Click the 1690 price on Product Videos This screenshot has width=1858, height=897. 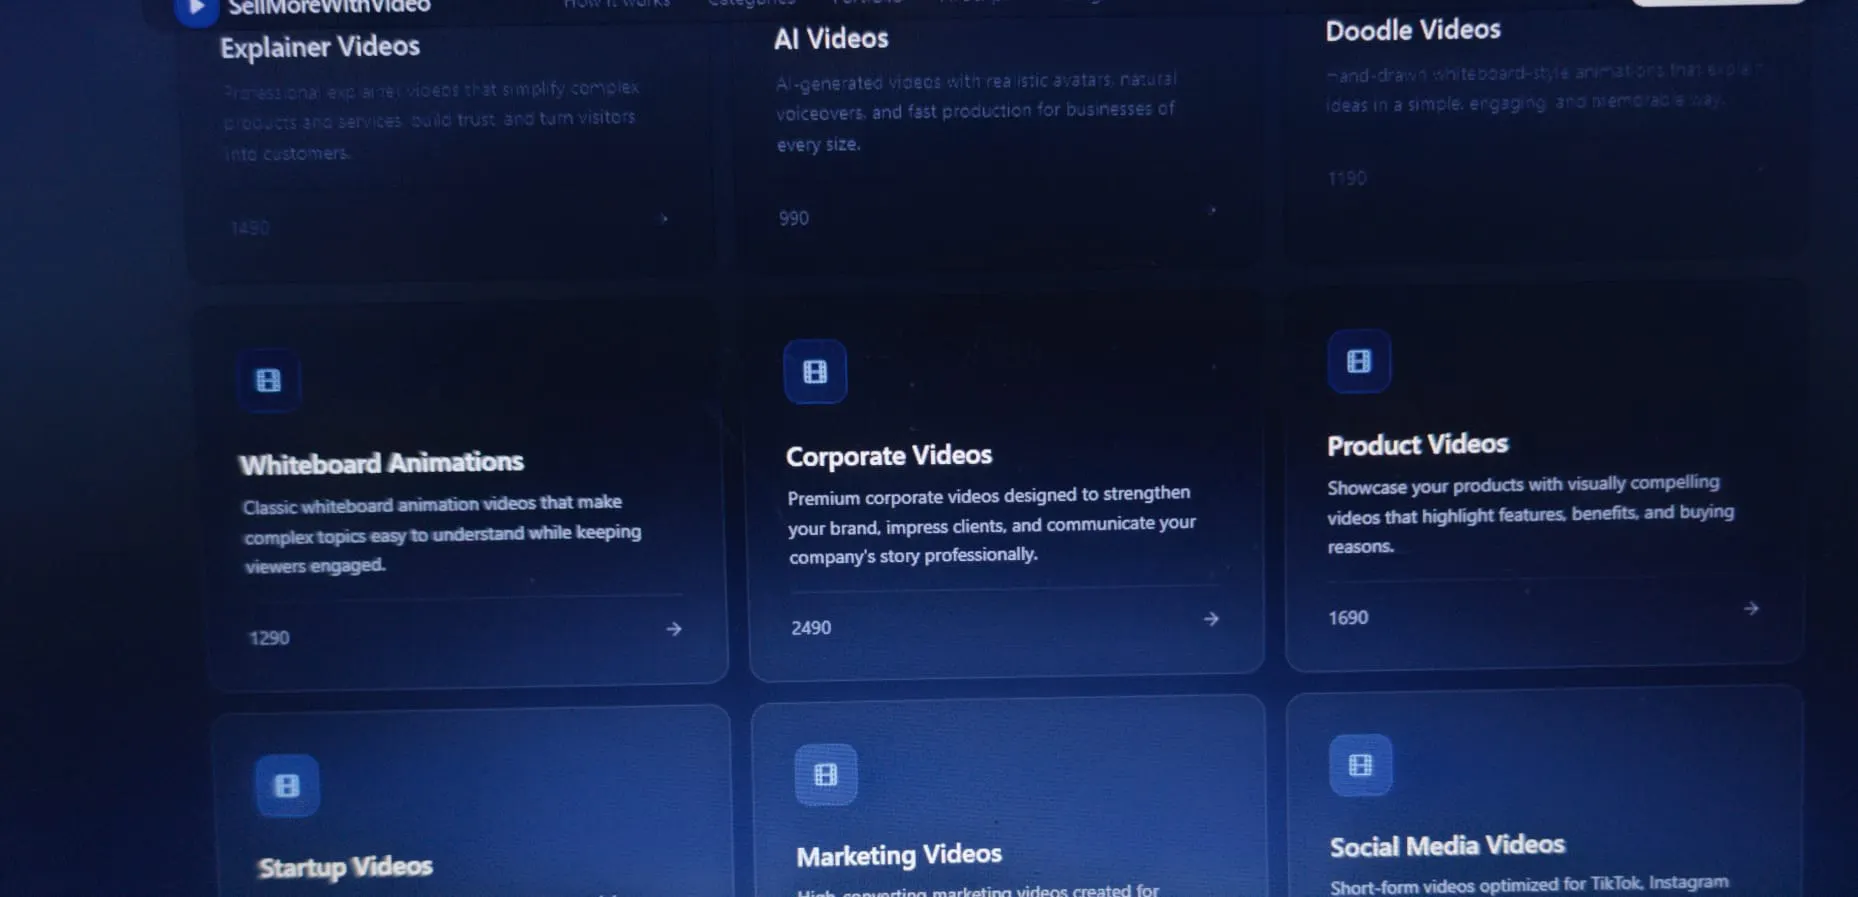pyautogui.click(x=1348, y=618)
